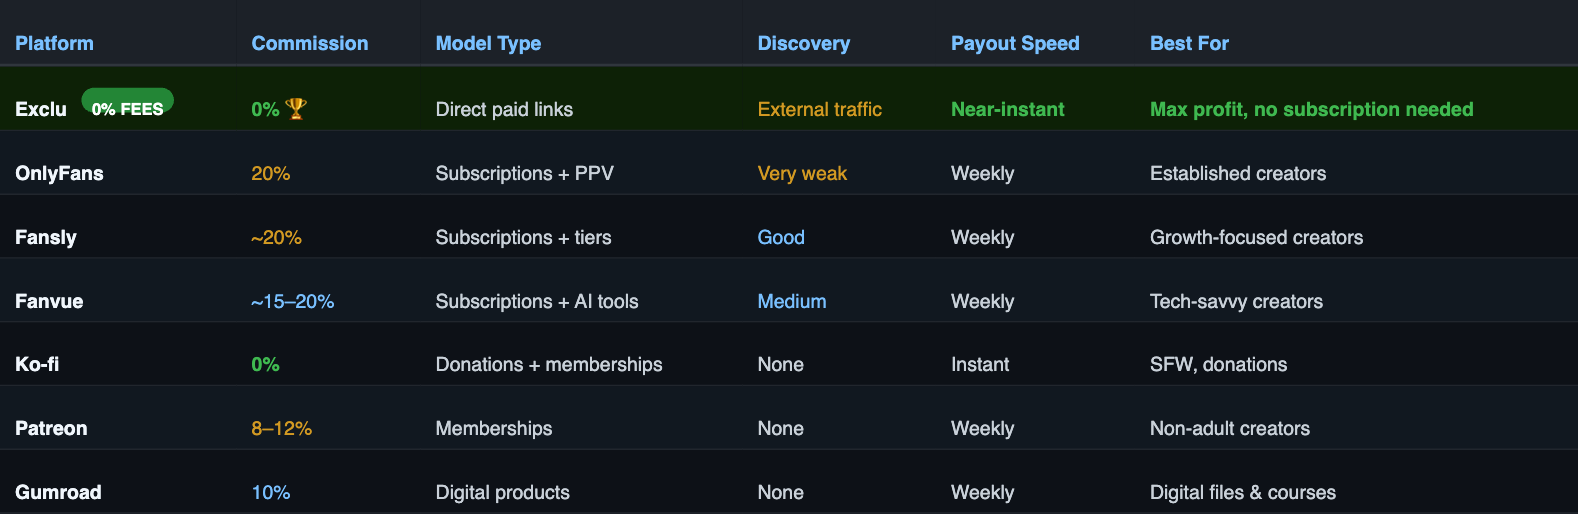Screen dimensions: 1578x514
Task: Select the 'Max profit, no subscription needed' text
Action: click(x=1311, y=109)
